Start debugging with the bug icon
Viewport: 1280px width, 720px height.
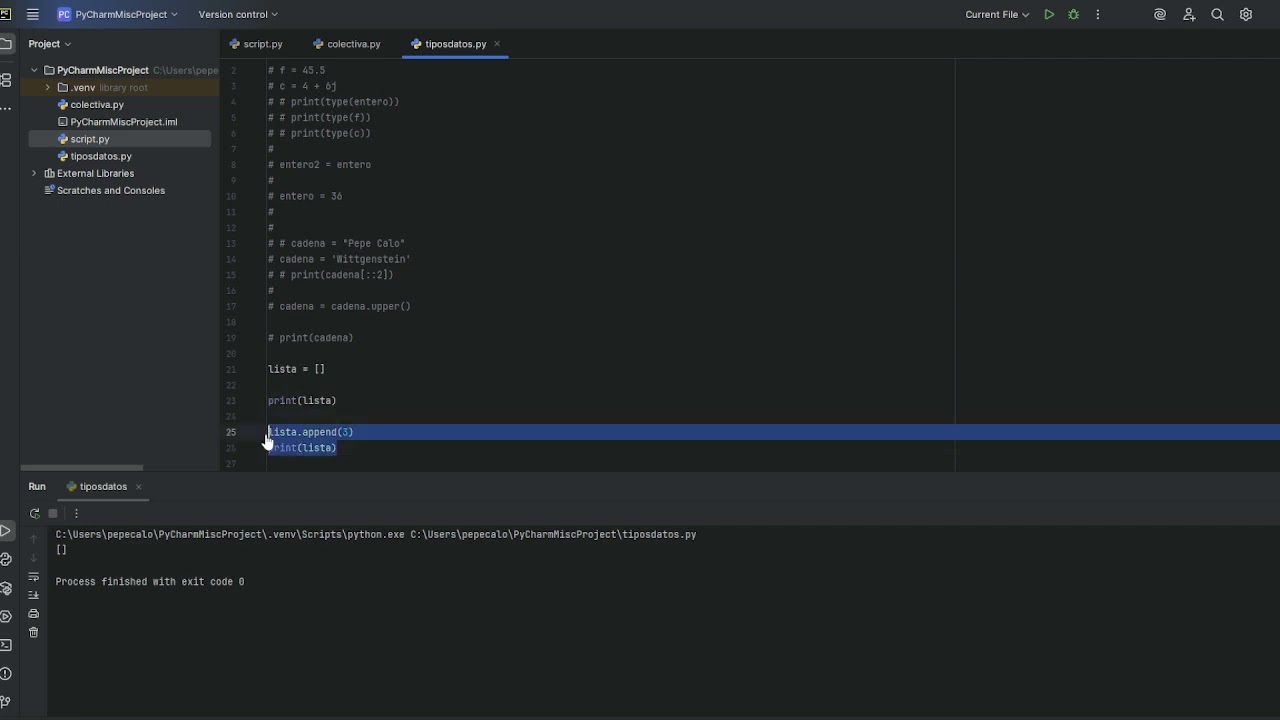point(1073,14)
